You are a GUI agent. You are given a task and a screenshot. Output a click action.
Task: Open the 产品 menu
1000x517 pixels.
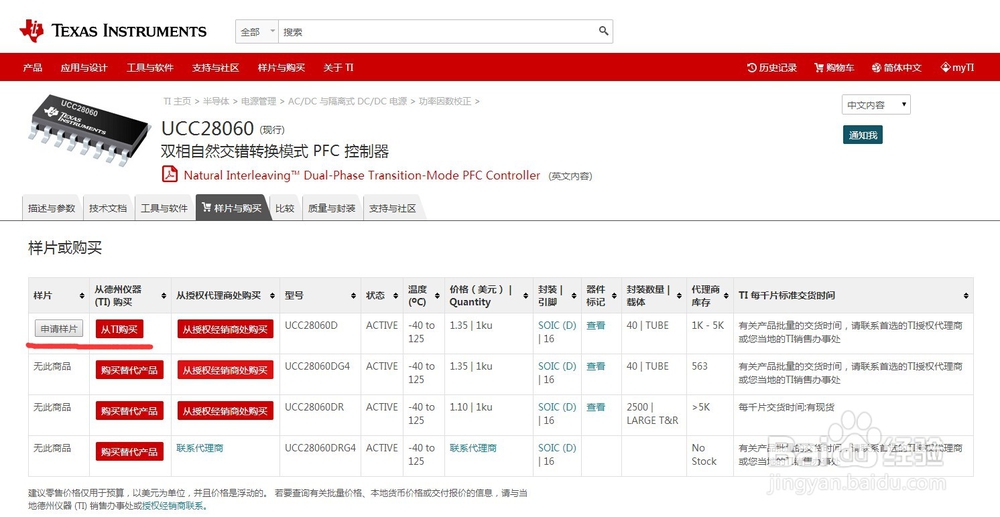33,68
